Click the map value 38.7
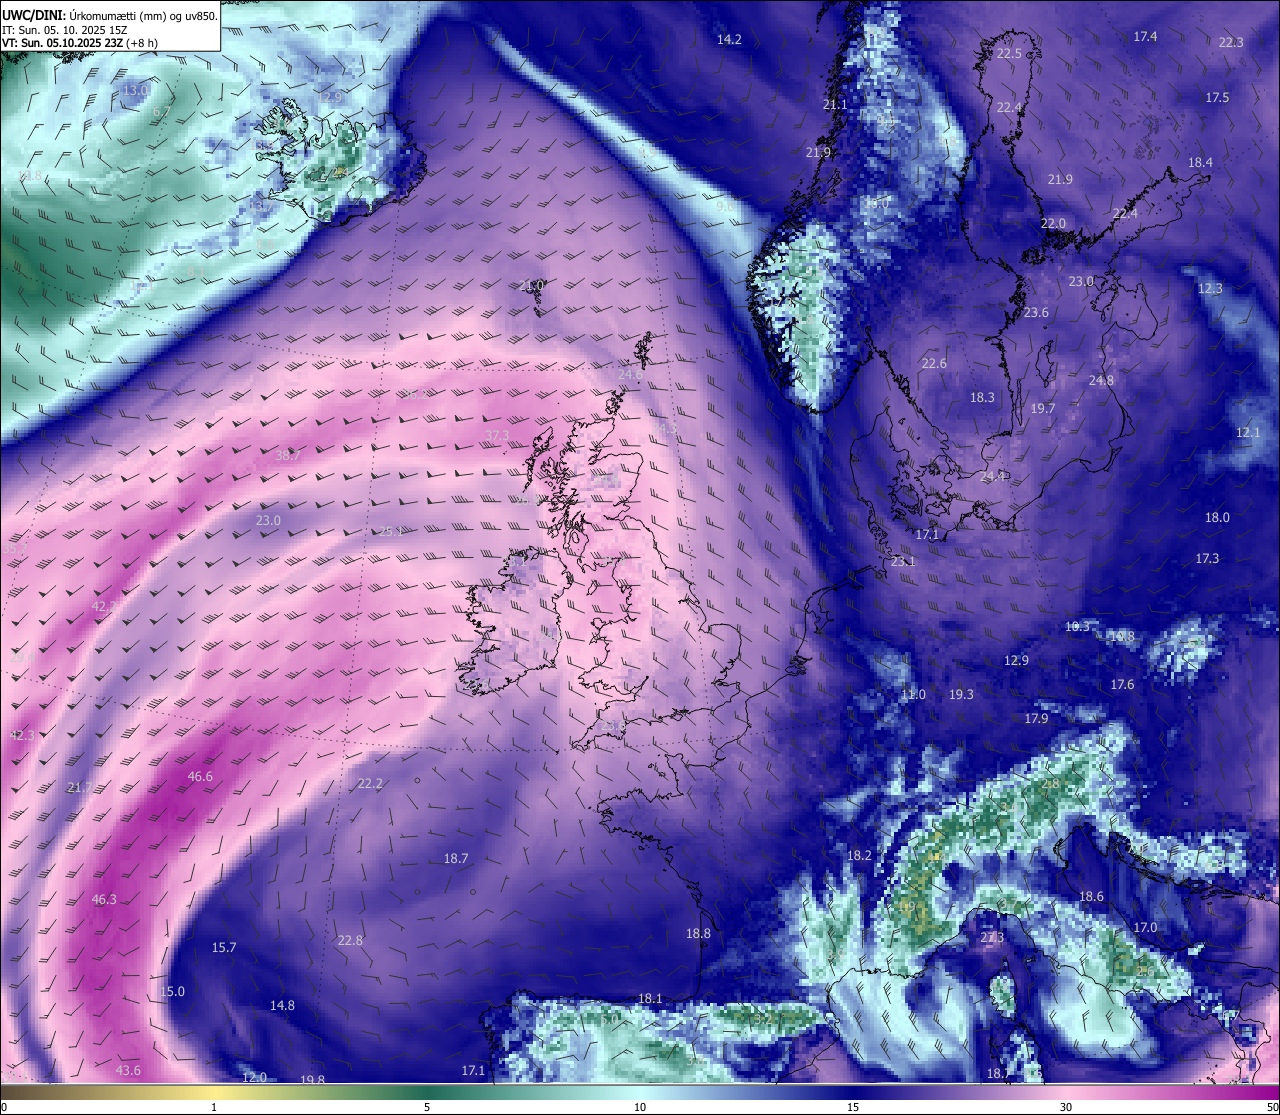Screen dimensions: 1280x1115 [287, 456]
